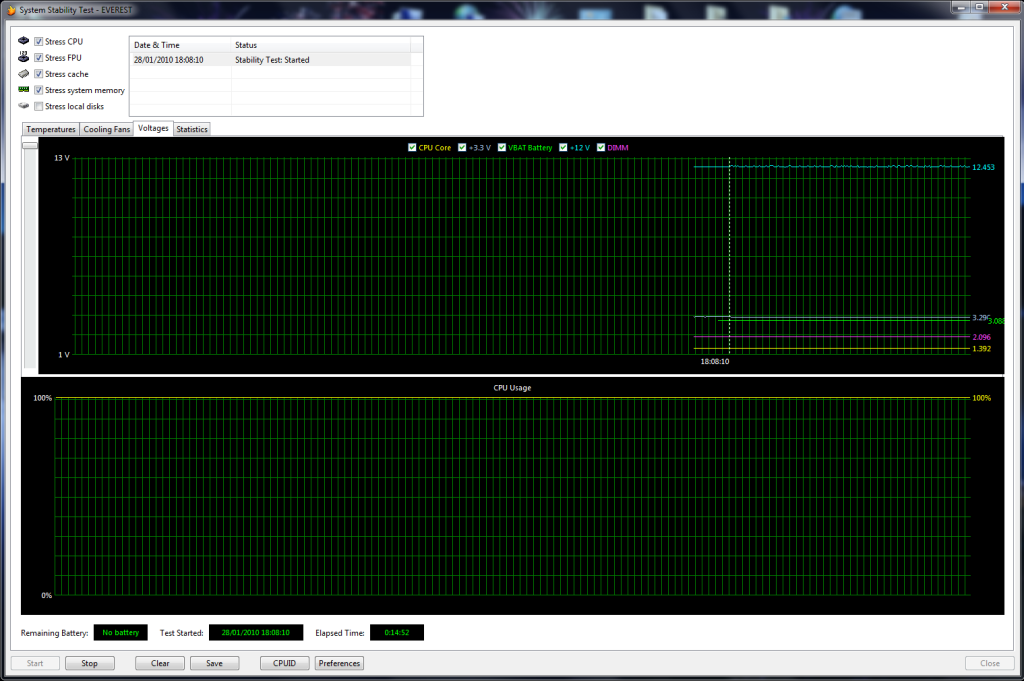Screen dimensions: 1024x681
Task: Toggle the +12 V legend checkbox
Action: [x=564, y=148]
